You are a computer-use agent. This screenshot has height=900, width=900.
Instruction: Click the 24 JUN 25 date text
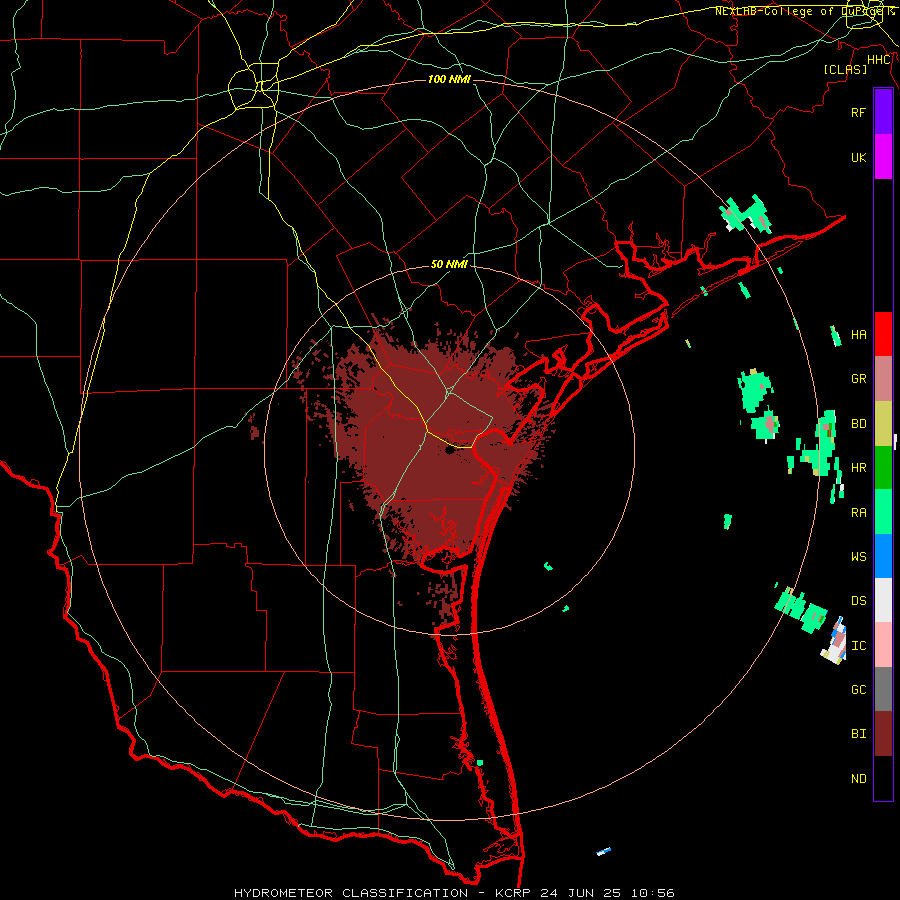coord(584,893)
